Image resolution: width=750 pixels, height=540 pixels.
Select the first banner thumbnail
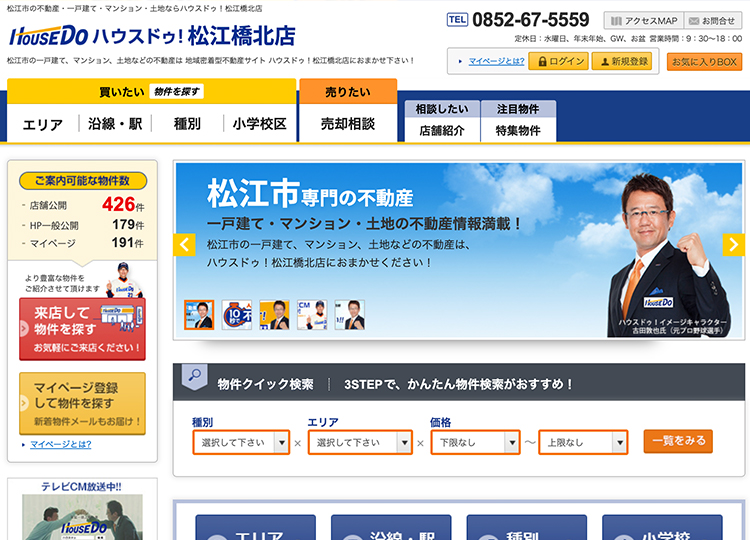[199, 315]
